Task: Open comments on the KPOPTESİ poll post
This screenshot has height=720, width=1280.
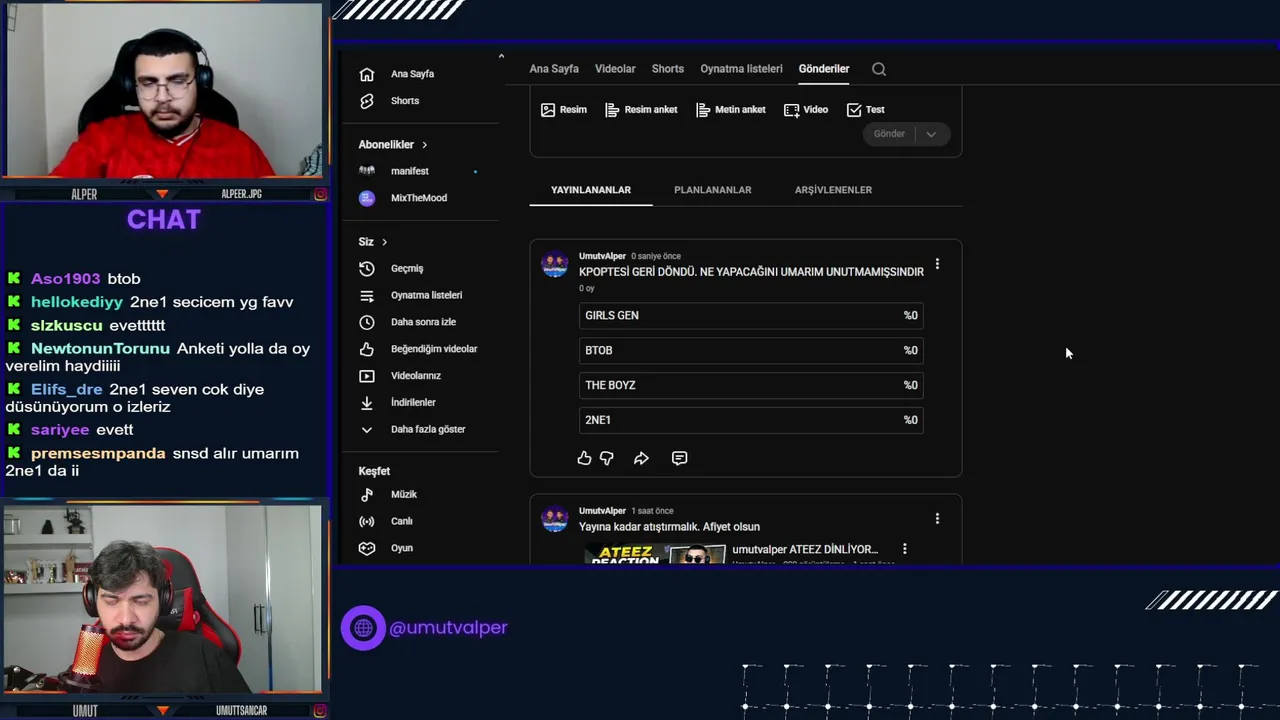Action: point(680,458)
